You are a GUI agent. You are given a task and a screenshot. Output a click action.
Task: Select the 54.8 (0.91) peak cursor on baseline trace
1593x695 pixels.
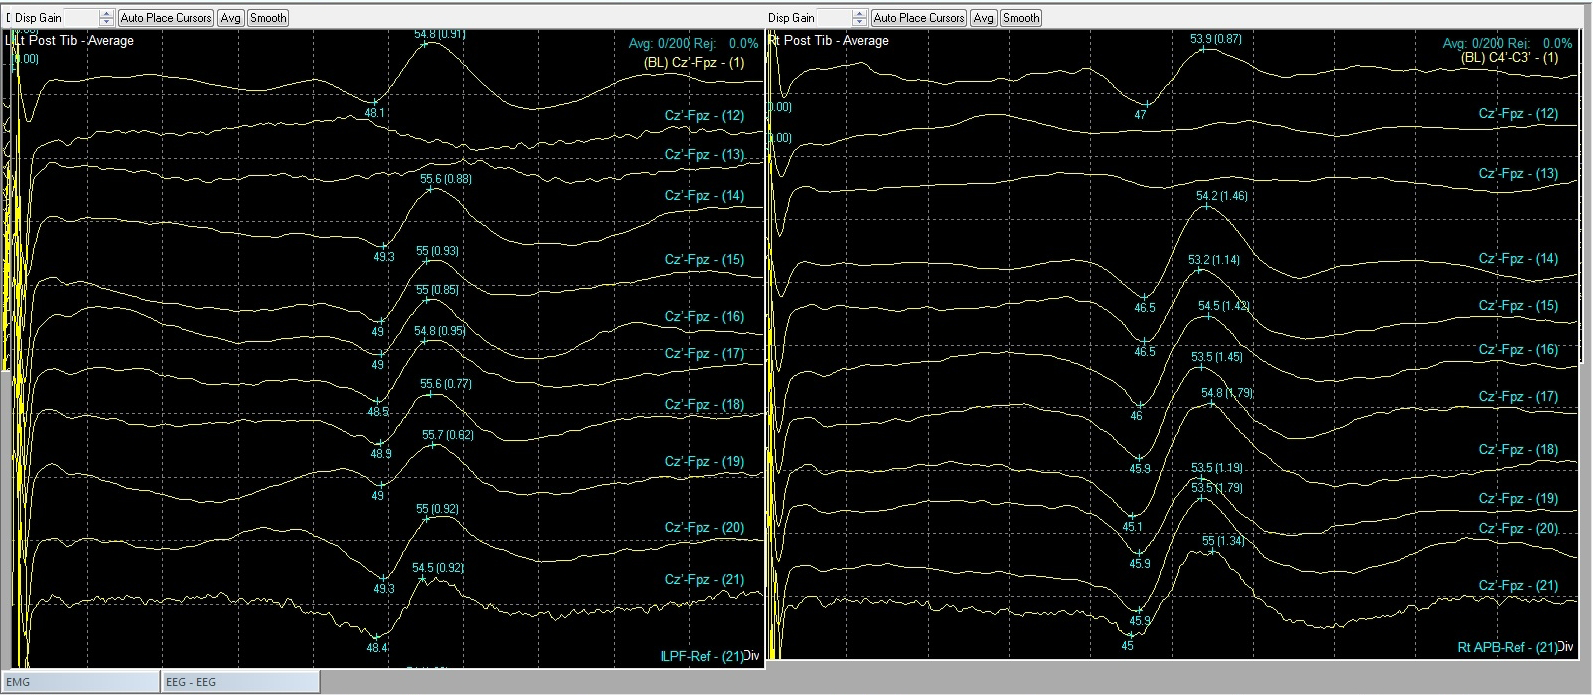pos(425,45)
